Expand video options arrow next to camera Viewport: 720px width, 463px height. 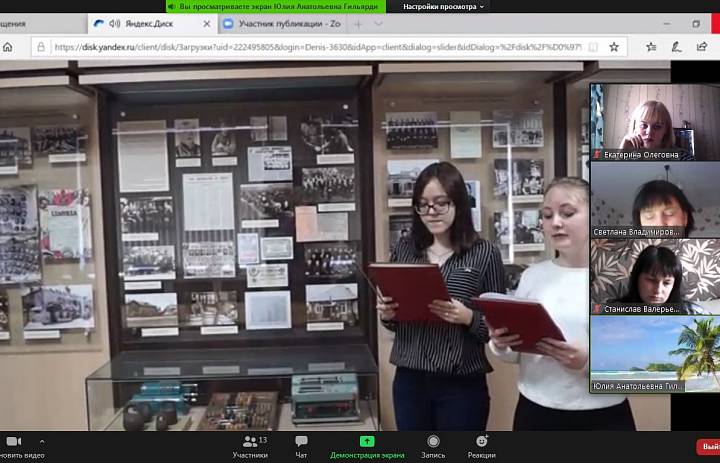(x=42, y=441)
